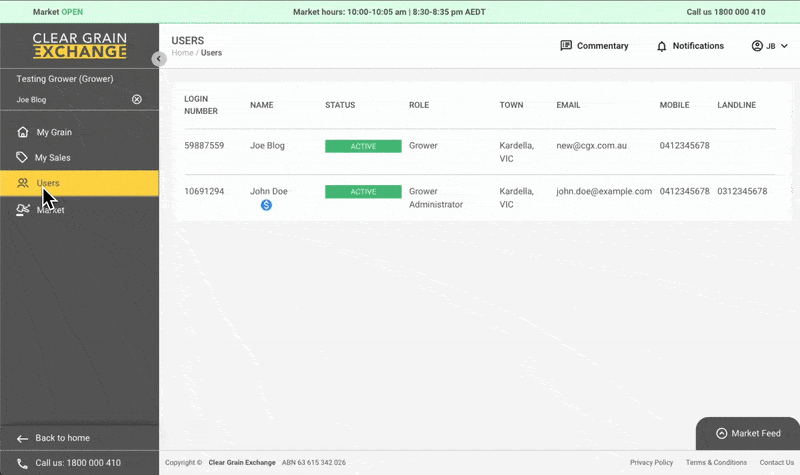The height and width of the screenshot is (475, 800).
Task: Expand the JB account dropdown arrow
Action: (784, 46)
